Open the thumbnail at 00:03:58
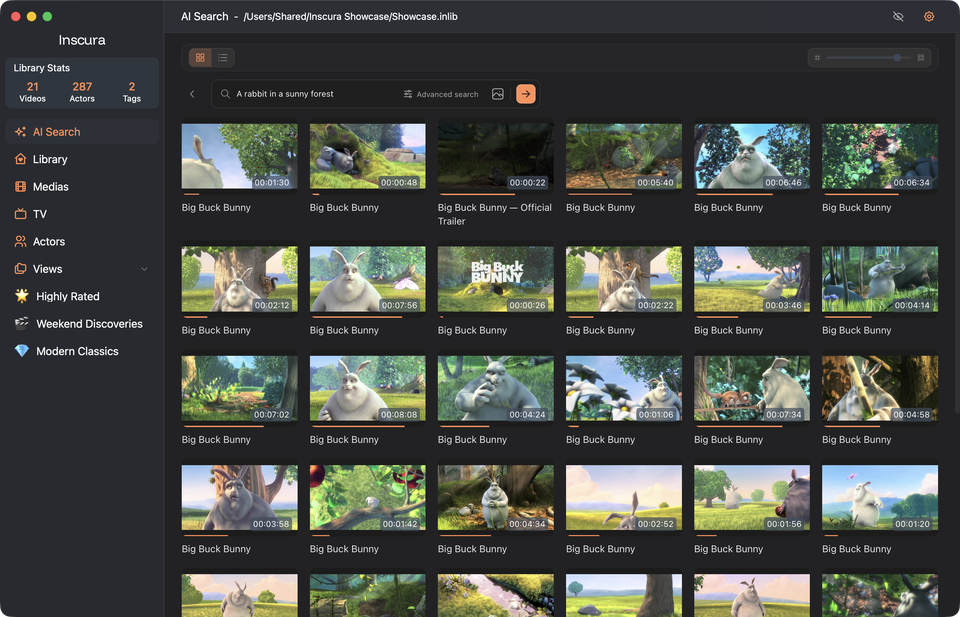 click(239, 498)
